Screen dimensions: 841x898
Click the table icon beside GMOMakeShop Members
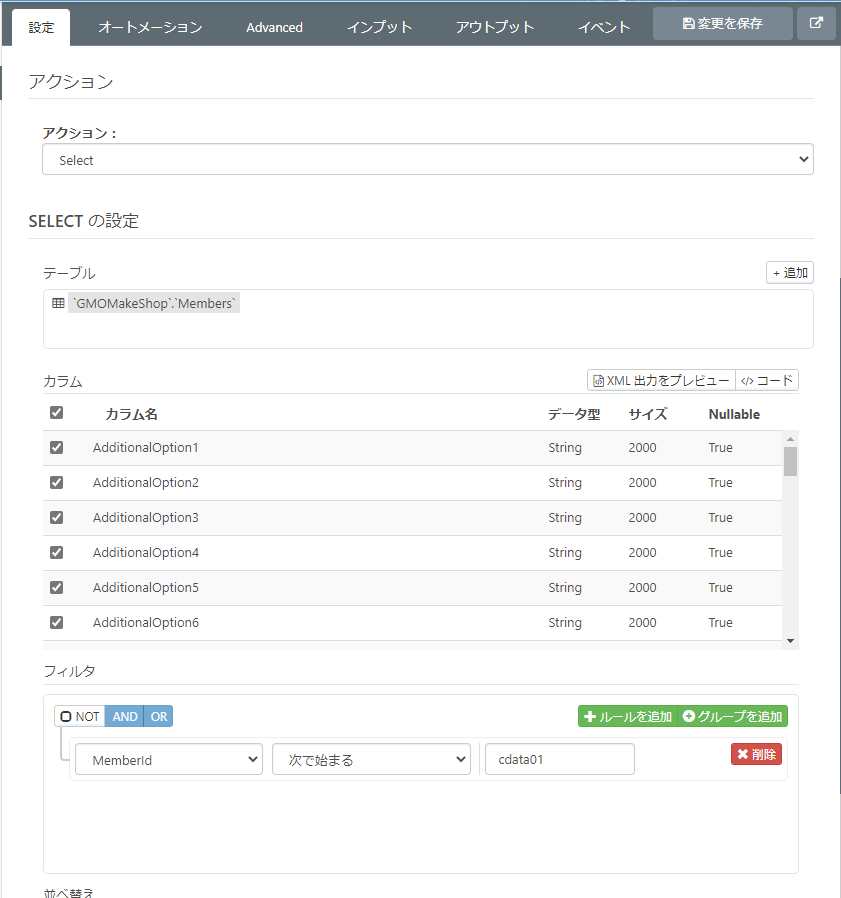(x=58, y=303)
